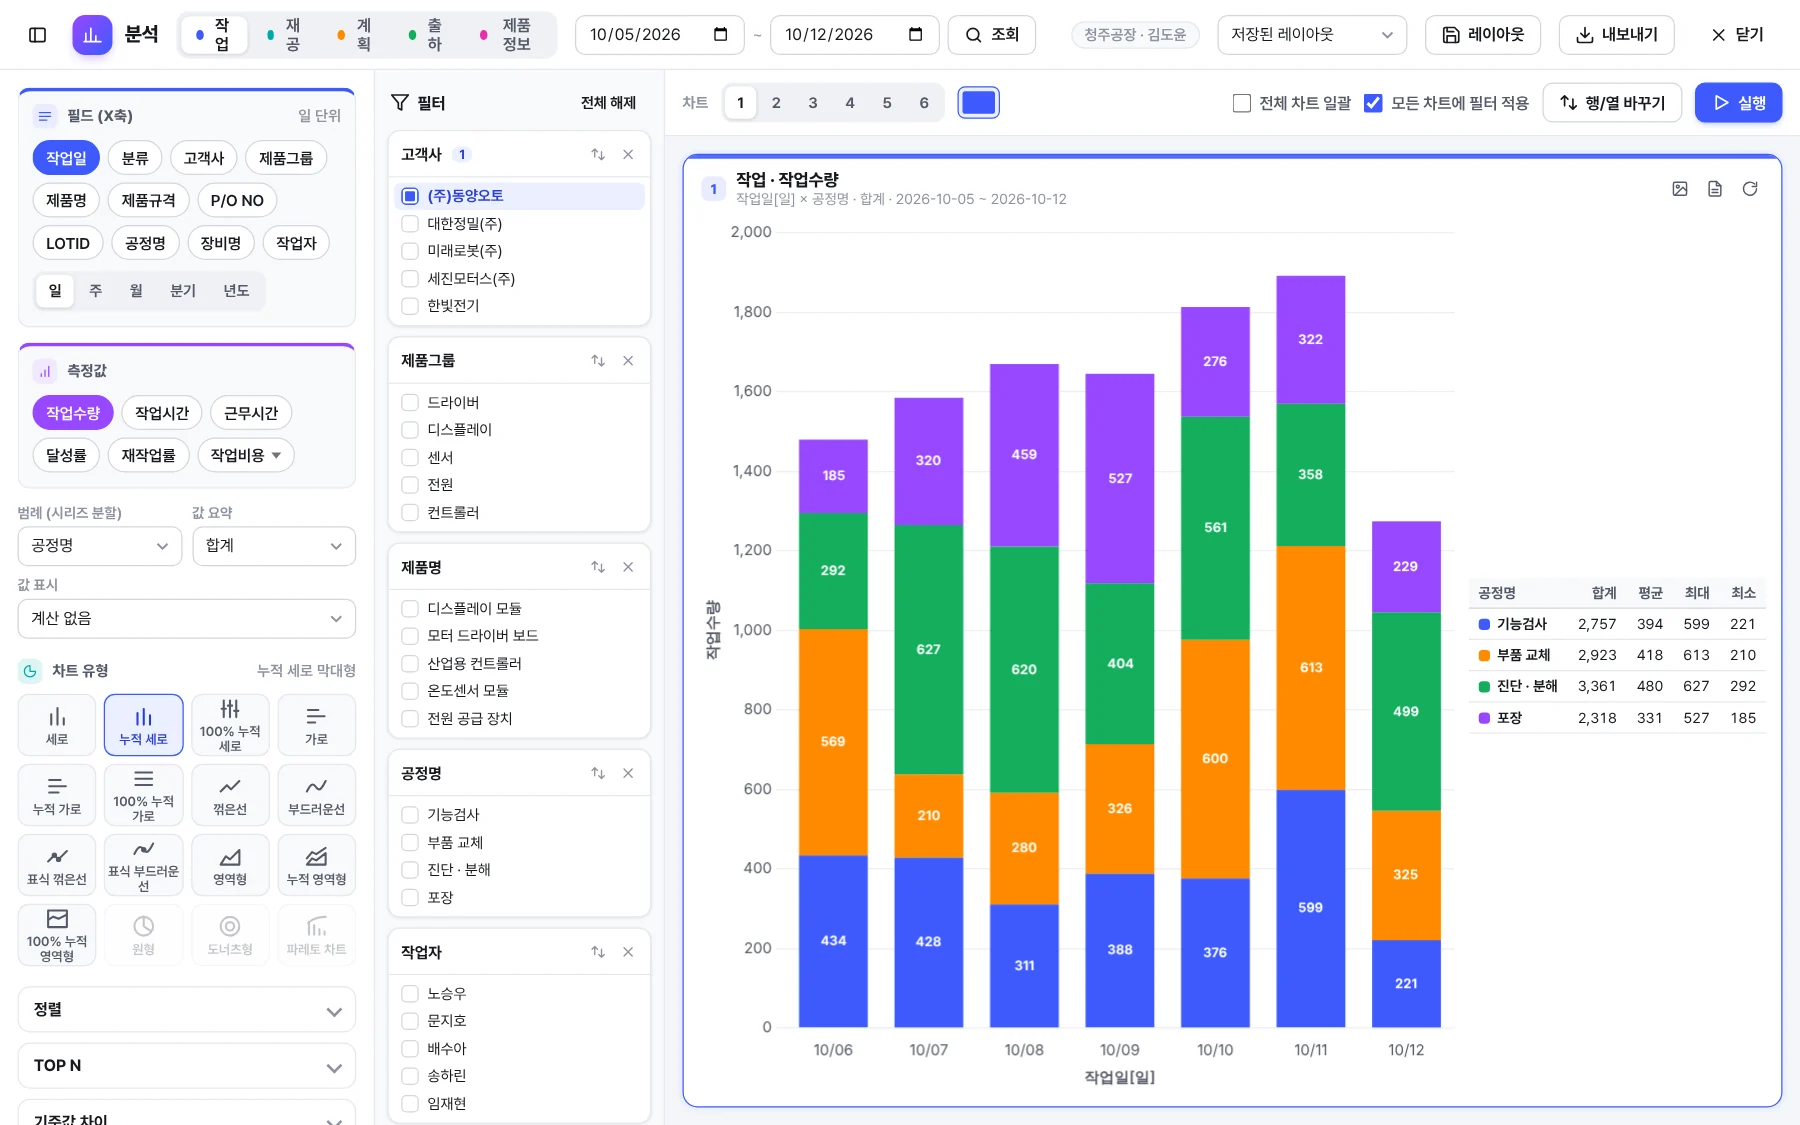Select chart tab 3
This screenshot has height=1125, width=1800.
tap(813, 103)
